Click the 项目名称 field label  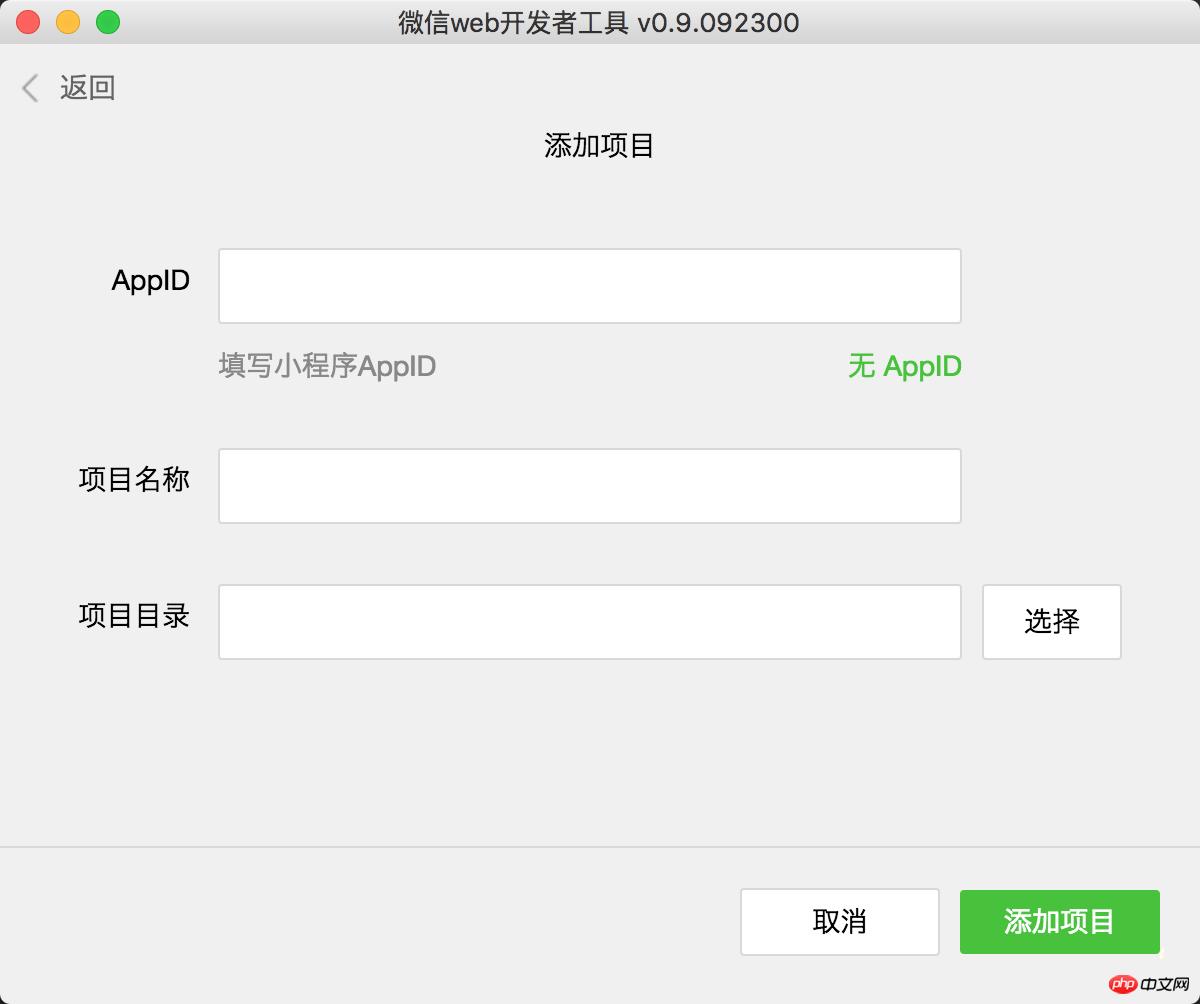[x=134, y=480]
